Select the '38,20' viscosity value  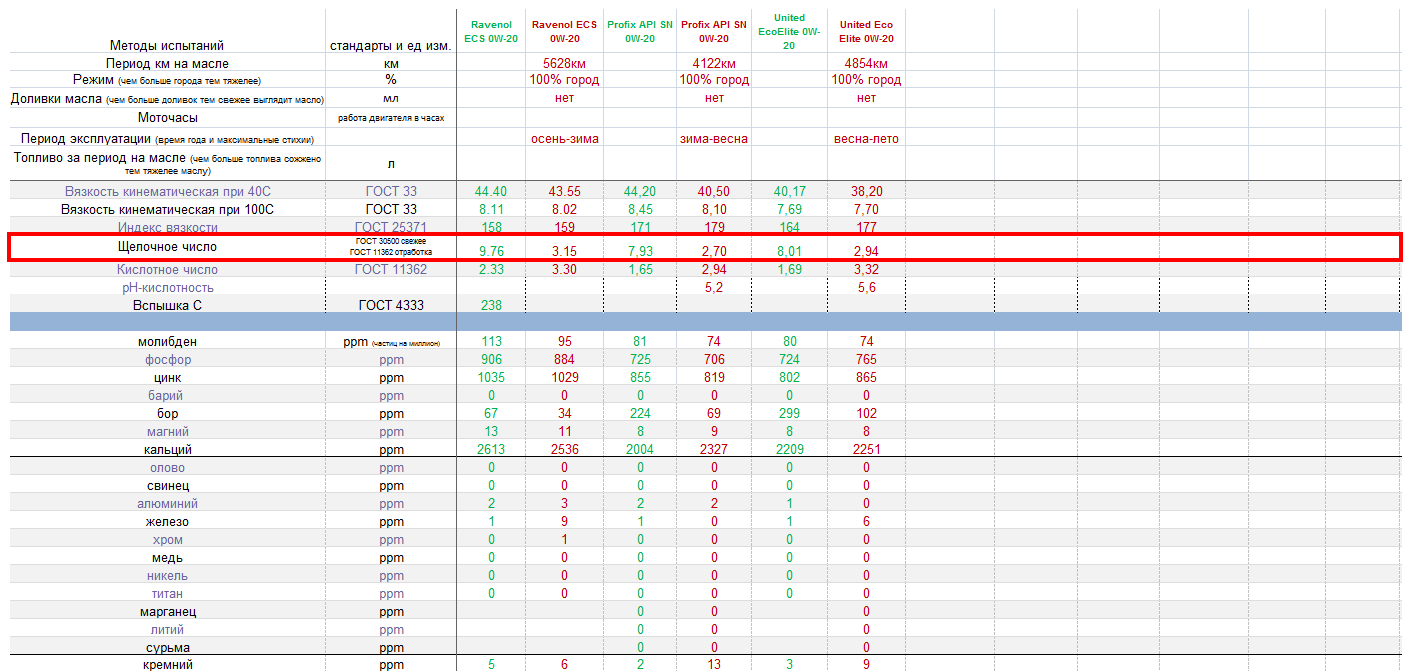pos(867,191)
